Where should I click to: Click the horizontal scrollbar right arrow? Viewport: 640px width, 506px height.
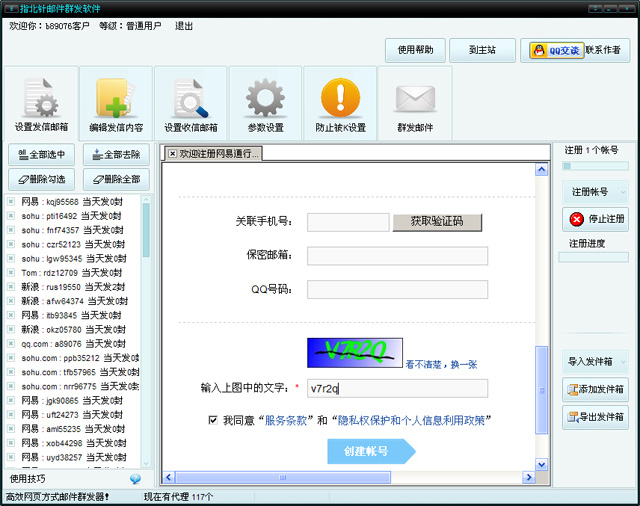tap(529, 477)
